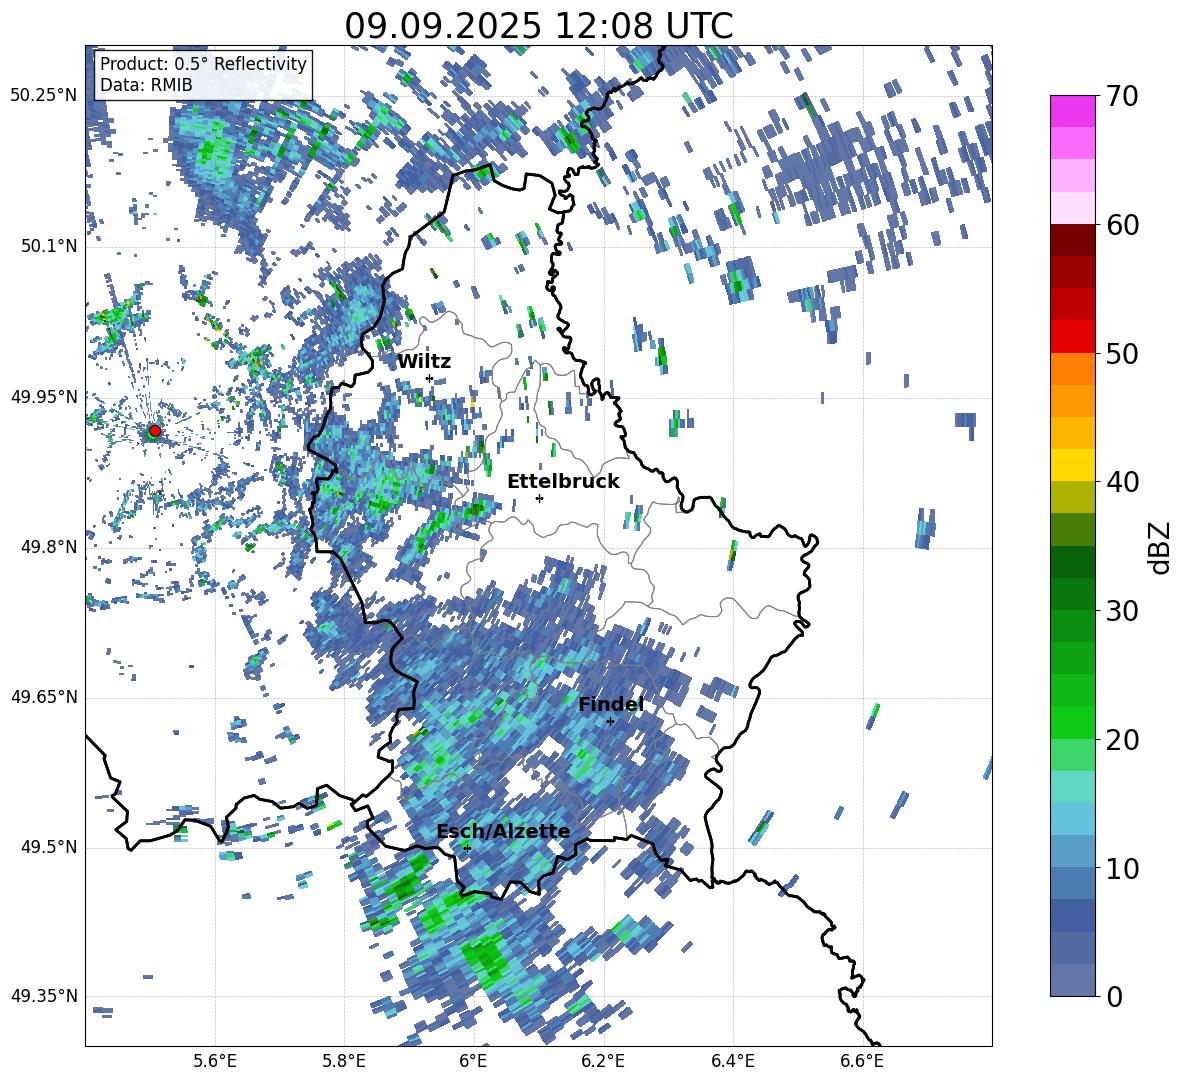Click the 49.95°N latitude label
This screenshot has width=1184, height=1081.
click(x=44, y=397)
